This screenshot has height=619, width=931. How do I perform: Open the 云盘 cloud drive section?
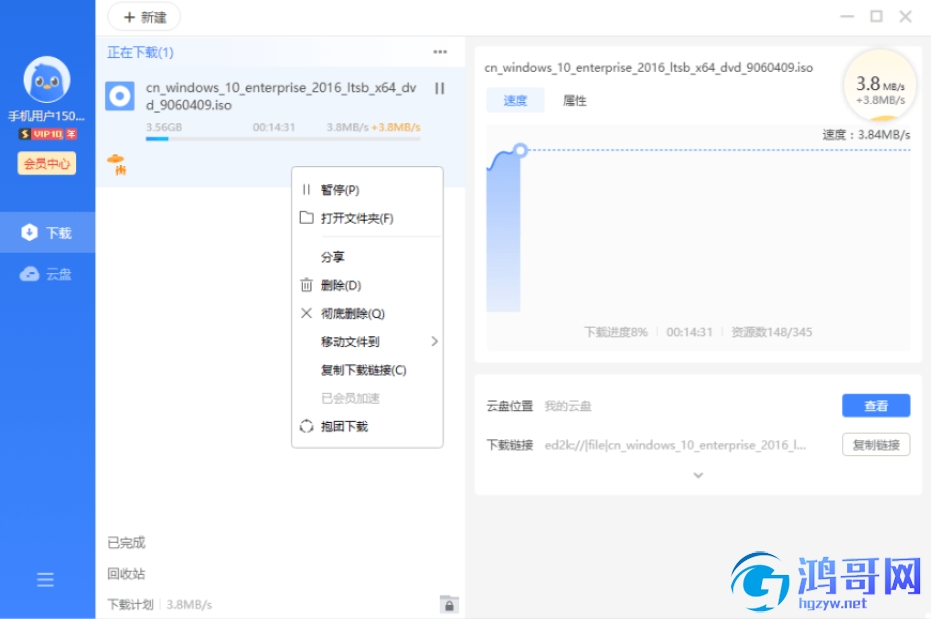coord(48,274)
